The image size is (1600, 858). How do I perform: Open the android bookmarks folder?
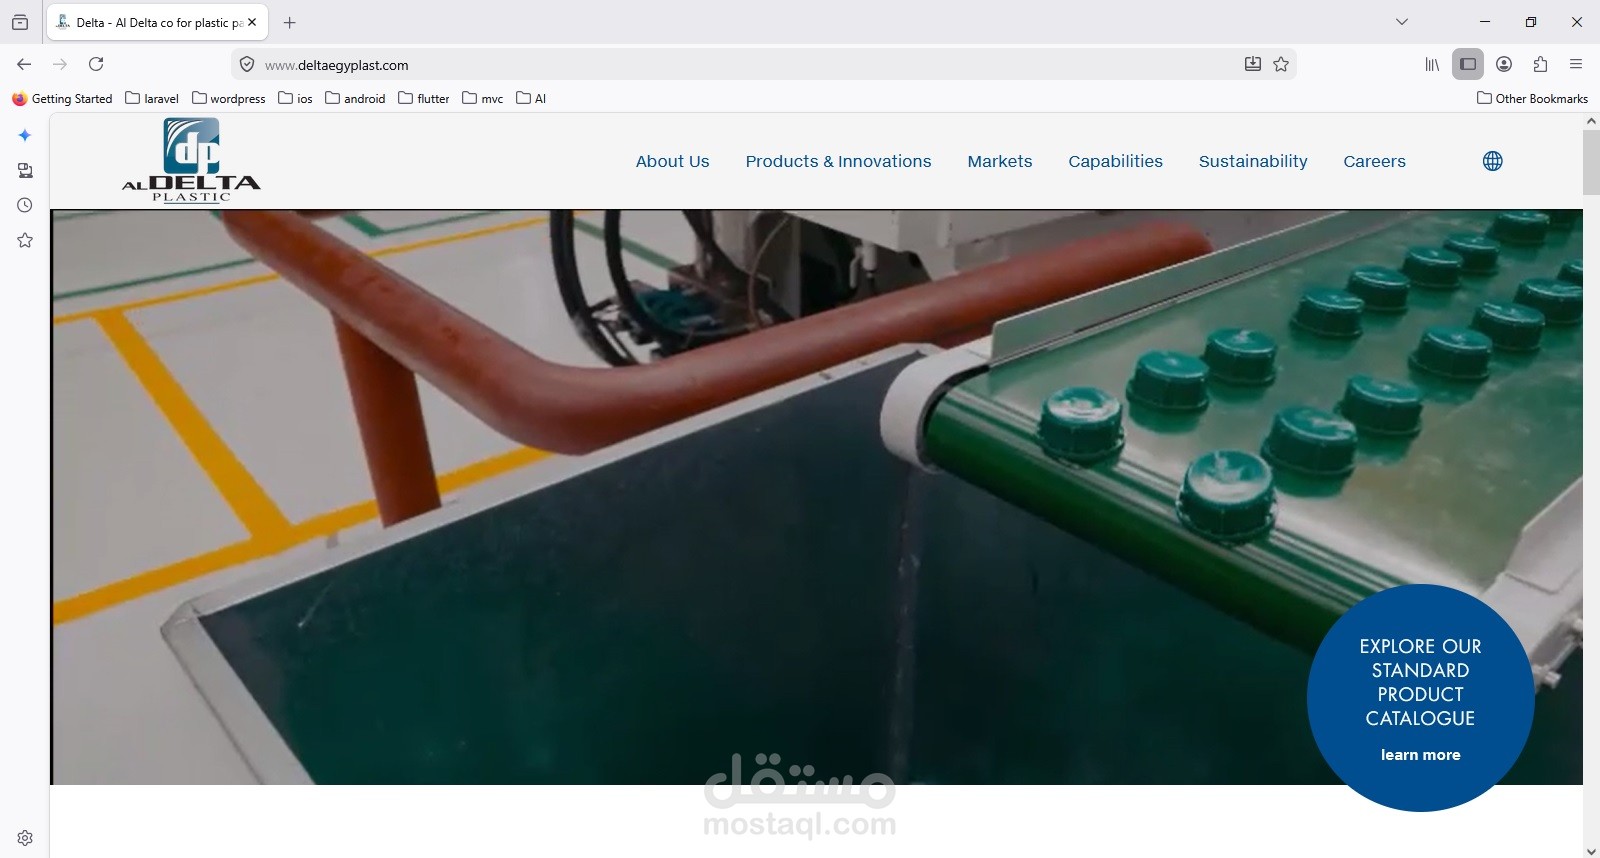tap(355, 99)
